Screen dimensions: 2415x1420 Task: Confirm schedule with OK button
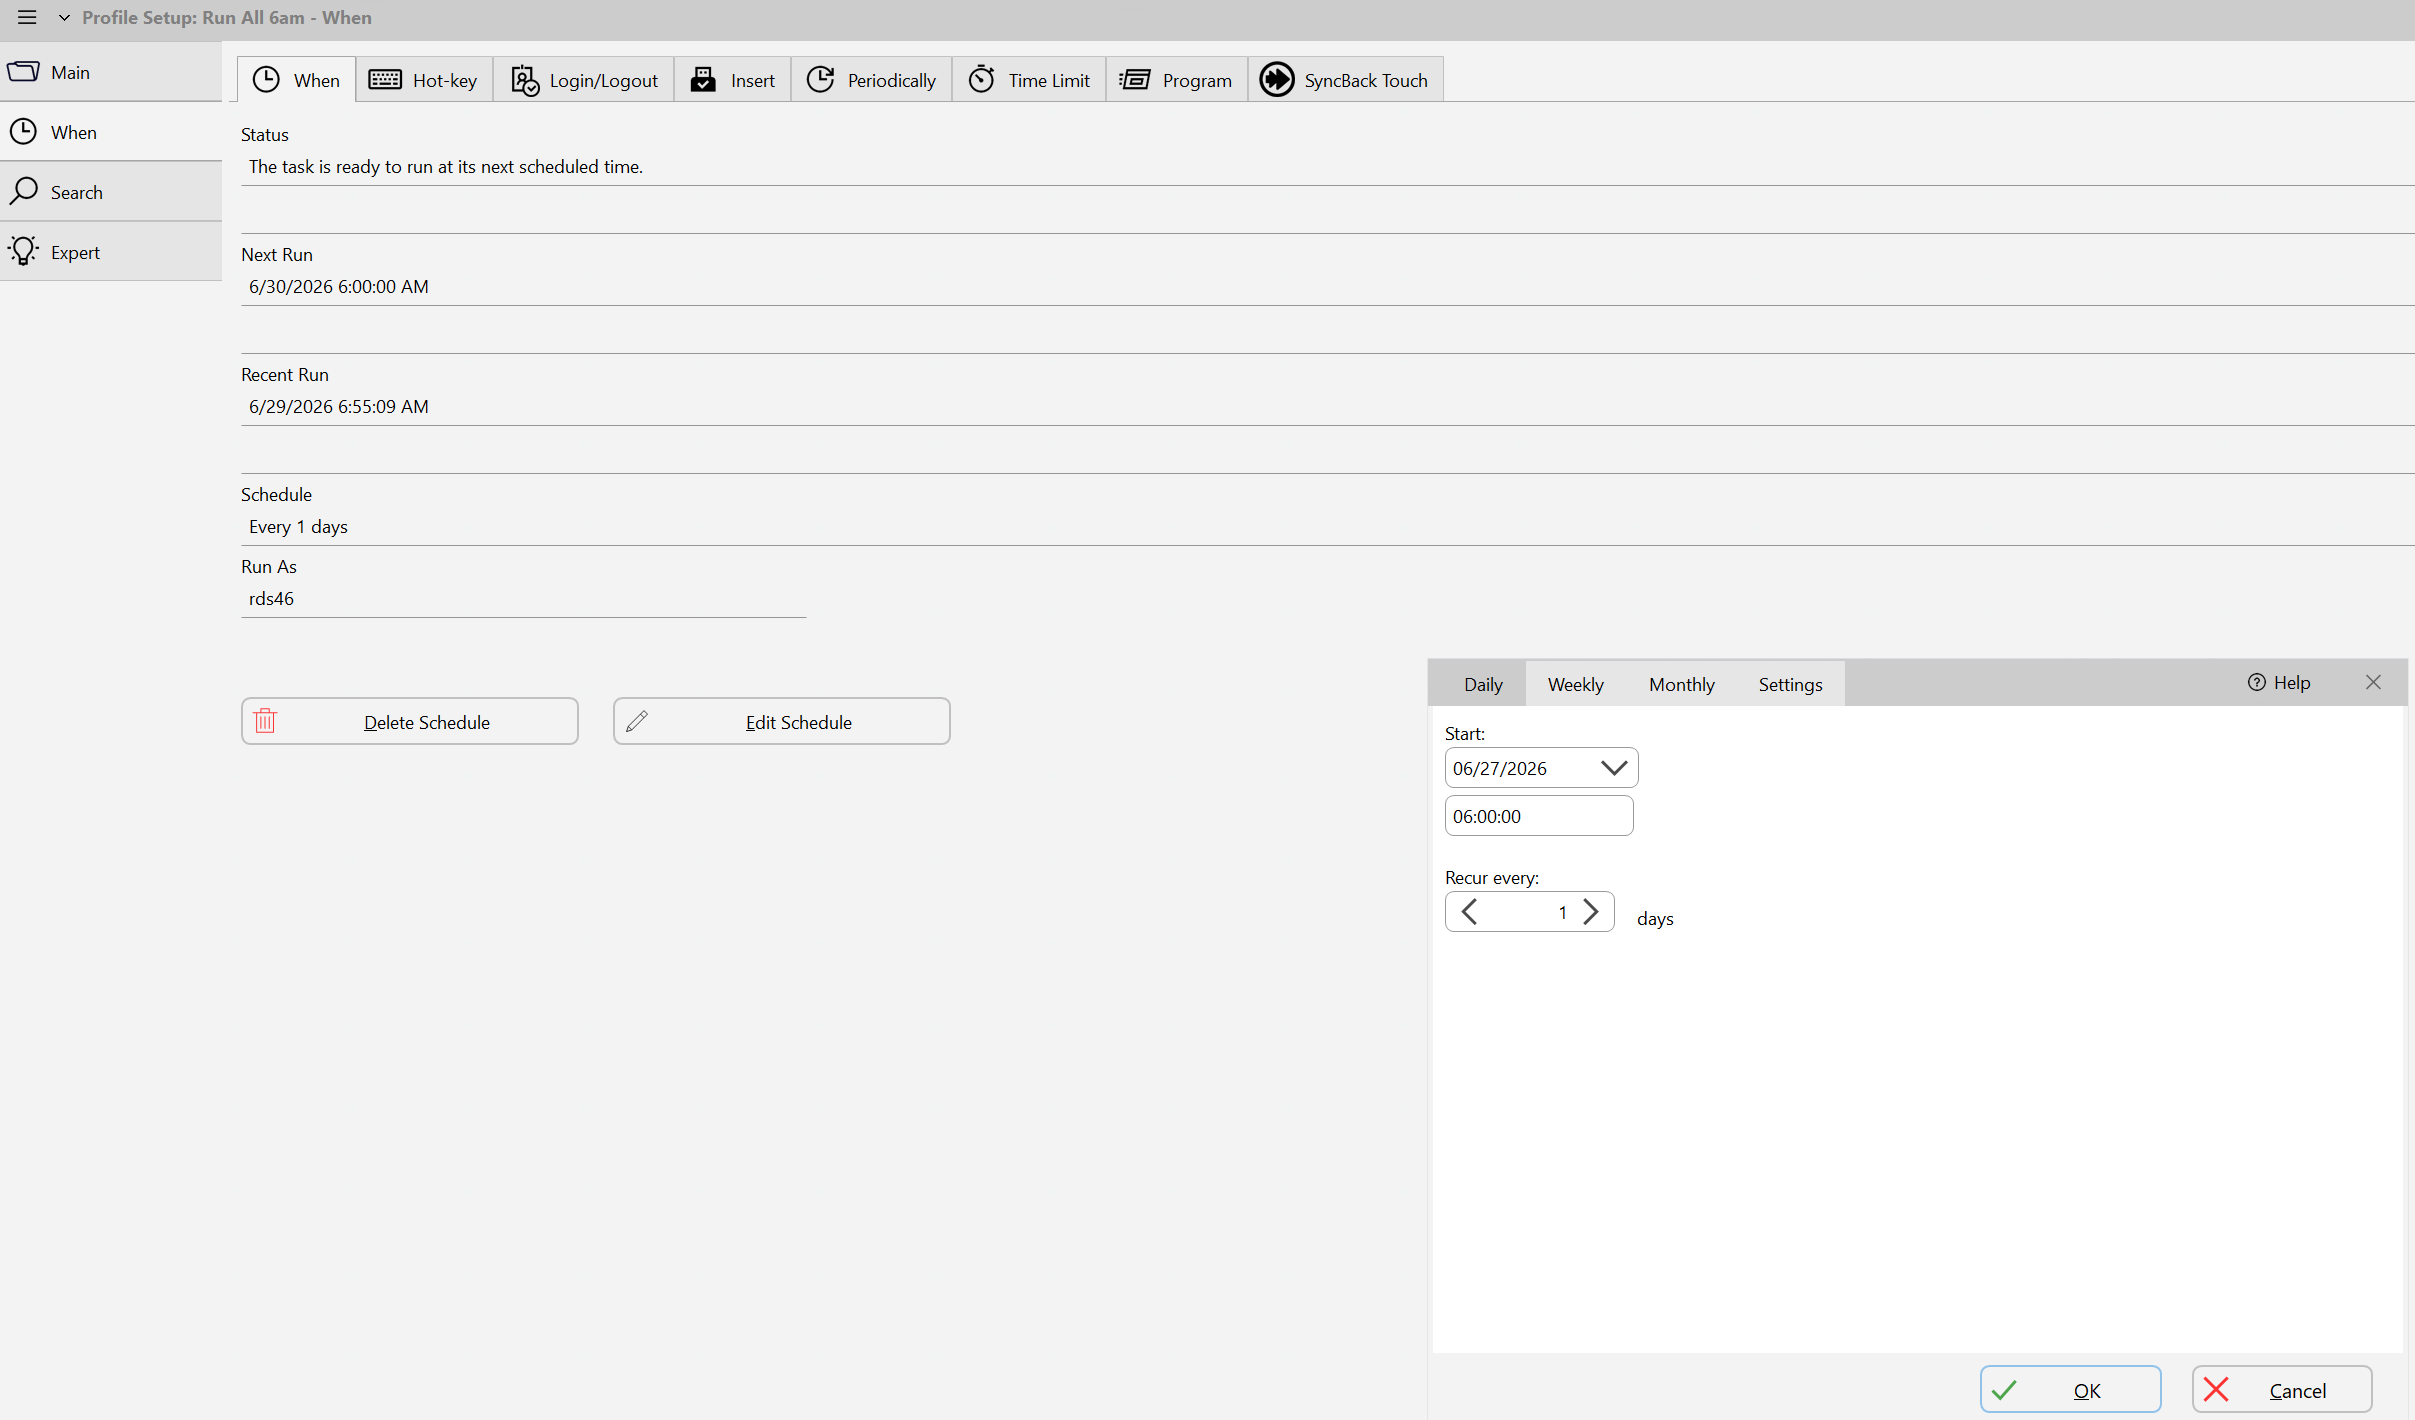[2070, 1390]
